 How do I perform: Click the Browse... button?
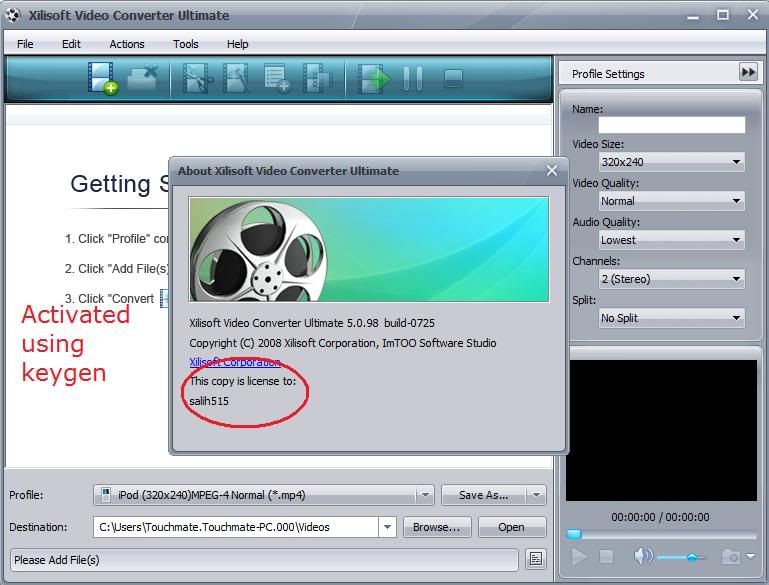point(436,527)
